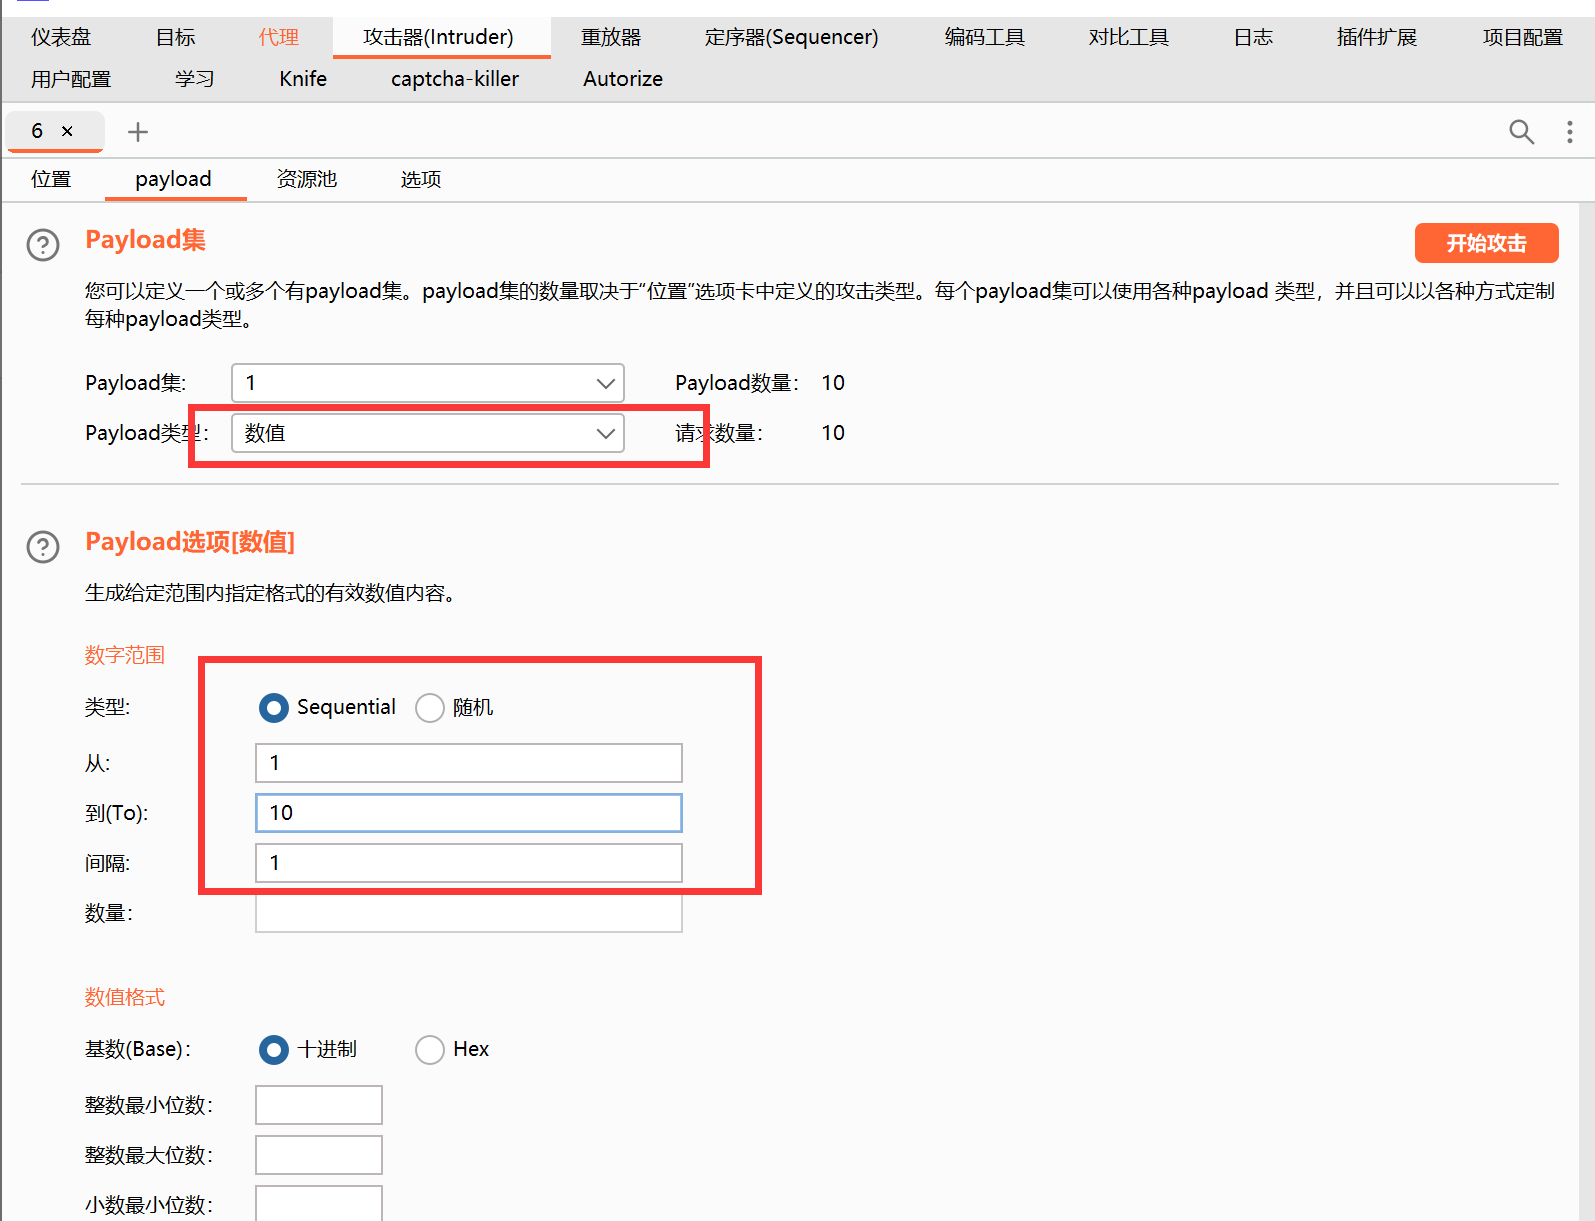Open help for the Payload集 section

click(x=43, y=245)
